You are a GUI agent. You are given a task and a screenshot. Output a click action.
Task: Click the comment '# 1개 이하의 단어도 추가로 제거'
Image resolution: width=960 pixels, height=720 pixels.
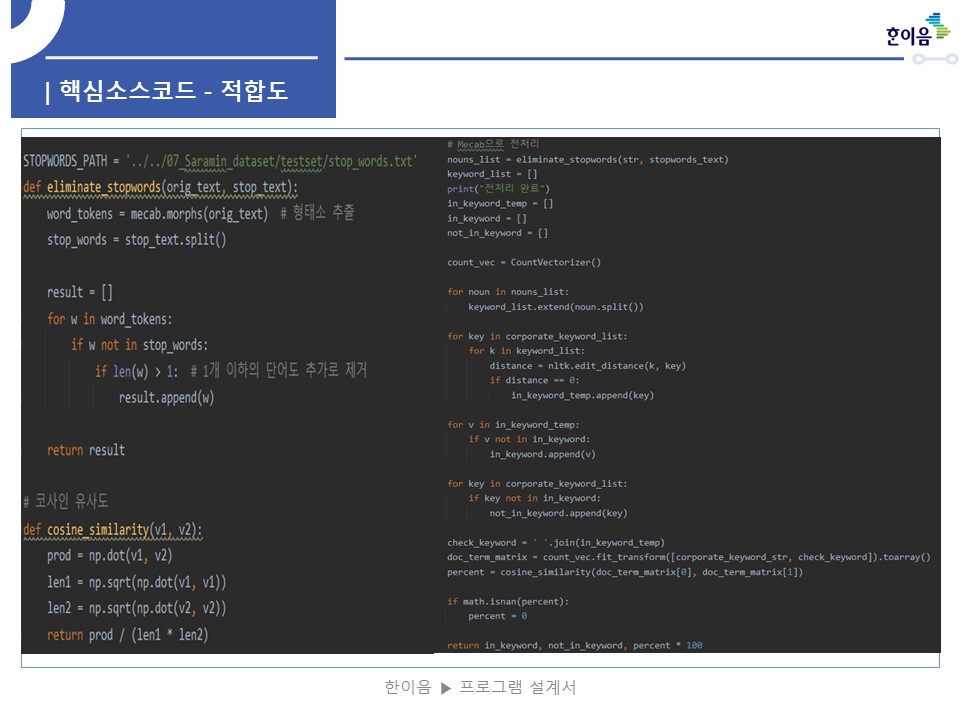279,370
